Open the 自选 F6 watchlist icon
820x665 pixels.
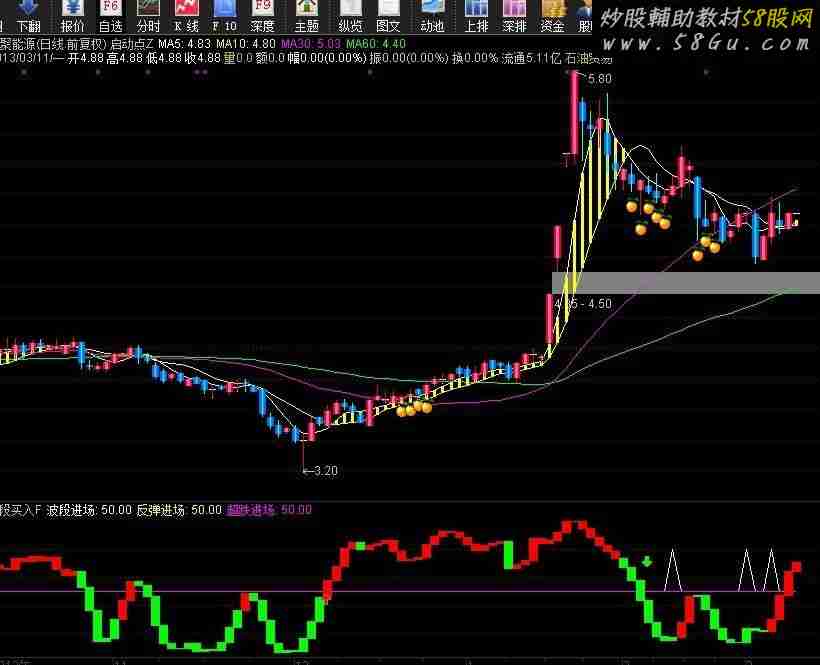110,16
